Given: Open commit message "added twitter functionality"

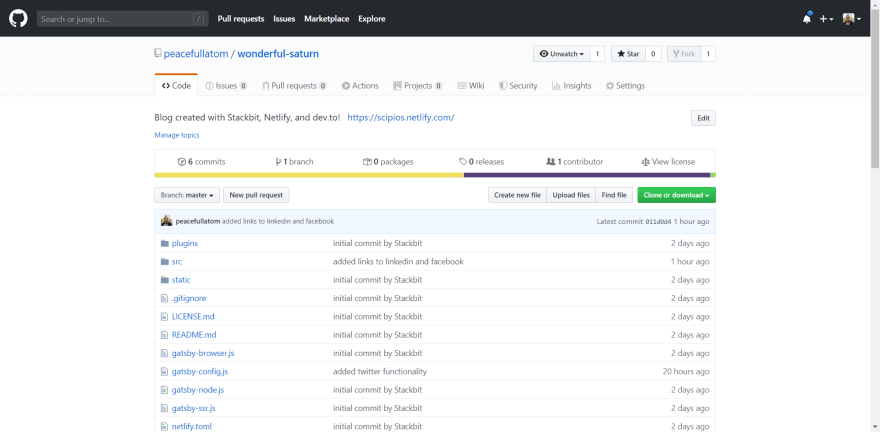Looking at the screenshot, I should pos(380,371).
